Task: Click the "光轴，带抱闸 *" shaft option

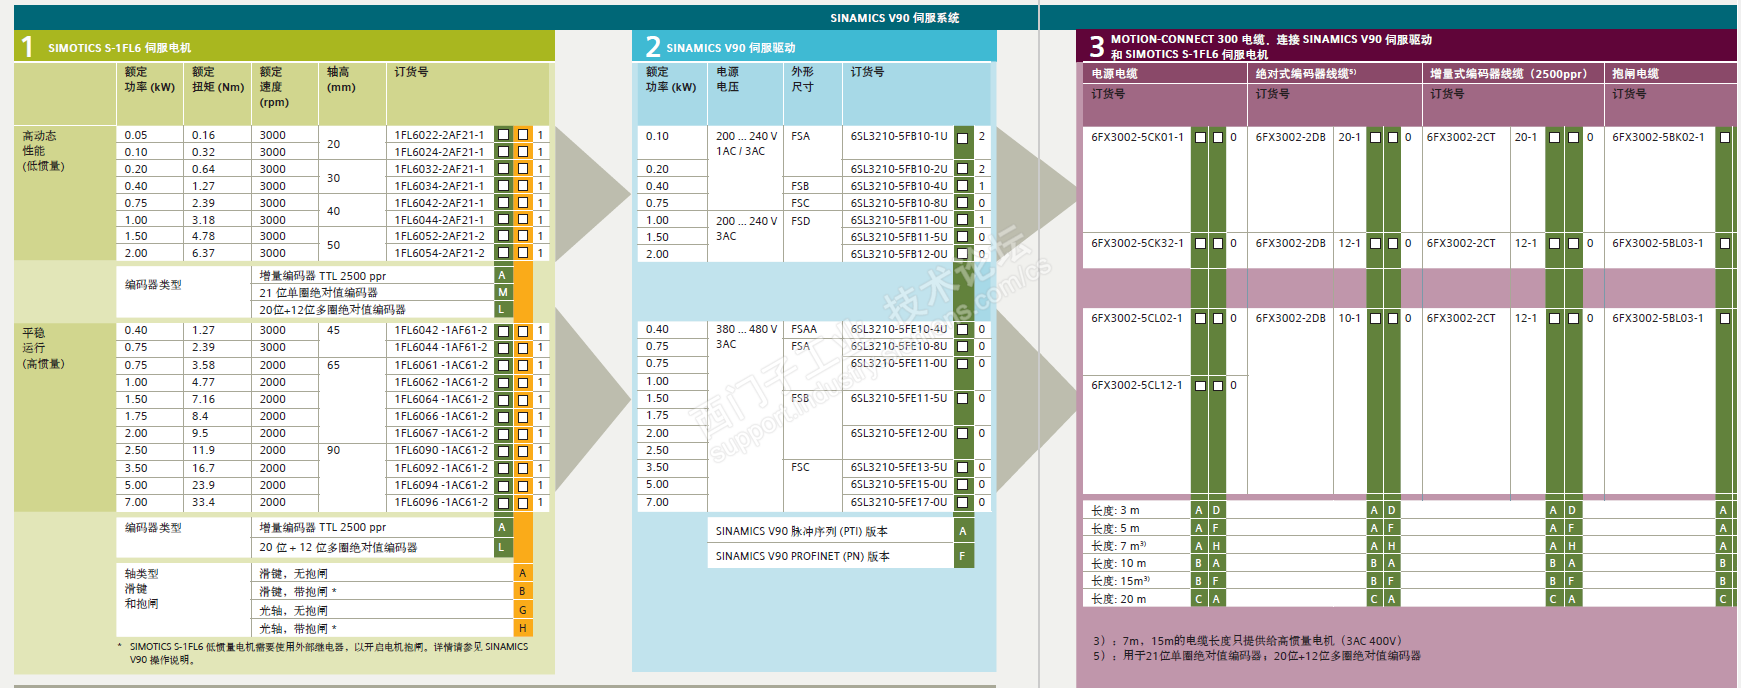Action: click(x=298, y=629)
